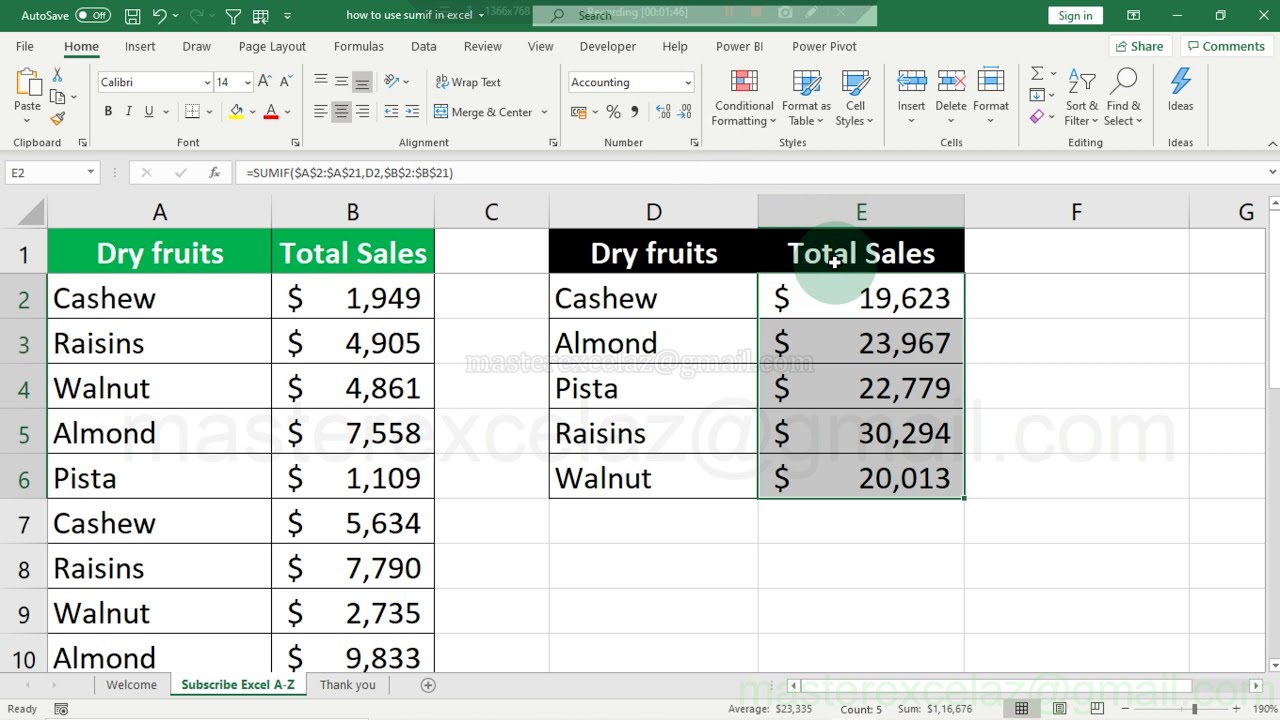The width and height of the screenshot is (1280, 720).
Task: Switch to the Insert ribbon tab
Action: (140, 46)
